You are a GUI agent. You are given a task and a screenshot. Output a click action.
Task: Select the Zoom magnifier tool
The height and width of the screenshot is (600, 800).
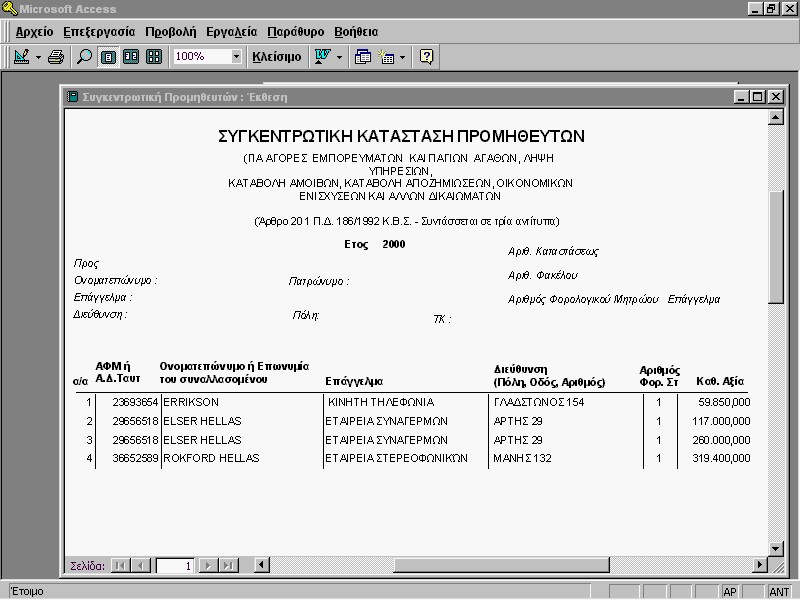click(84, 56)
